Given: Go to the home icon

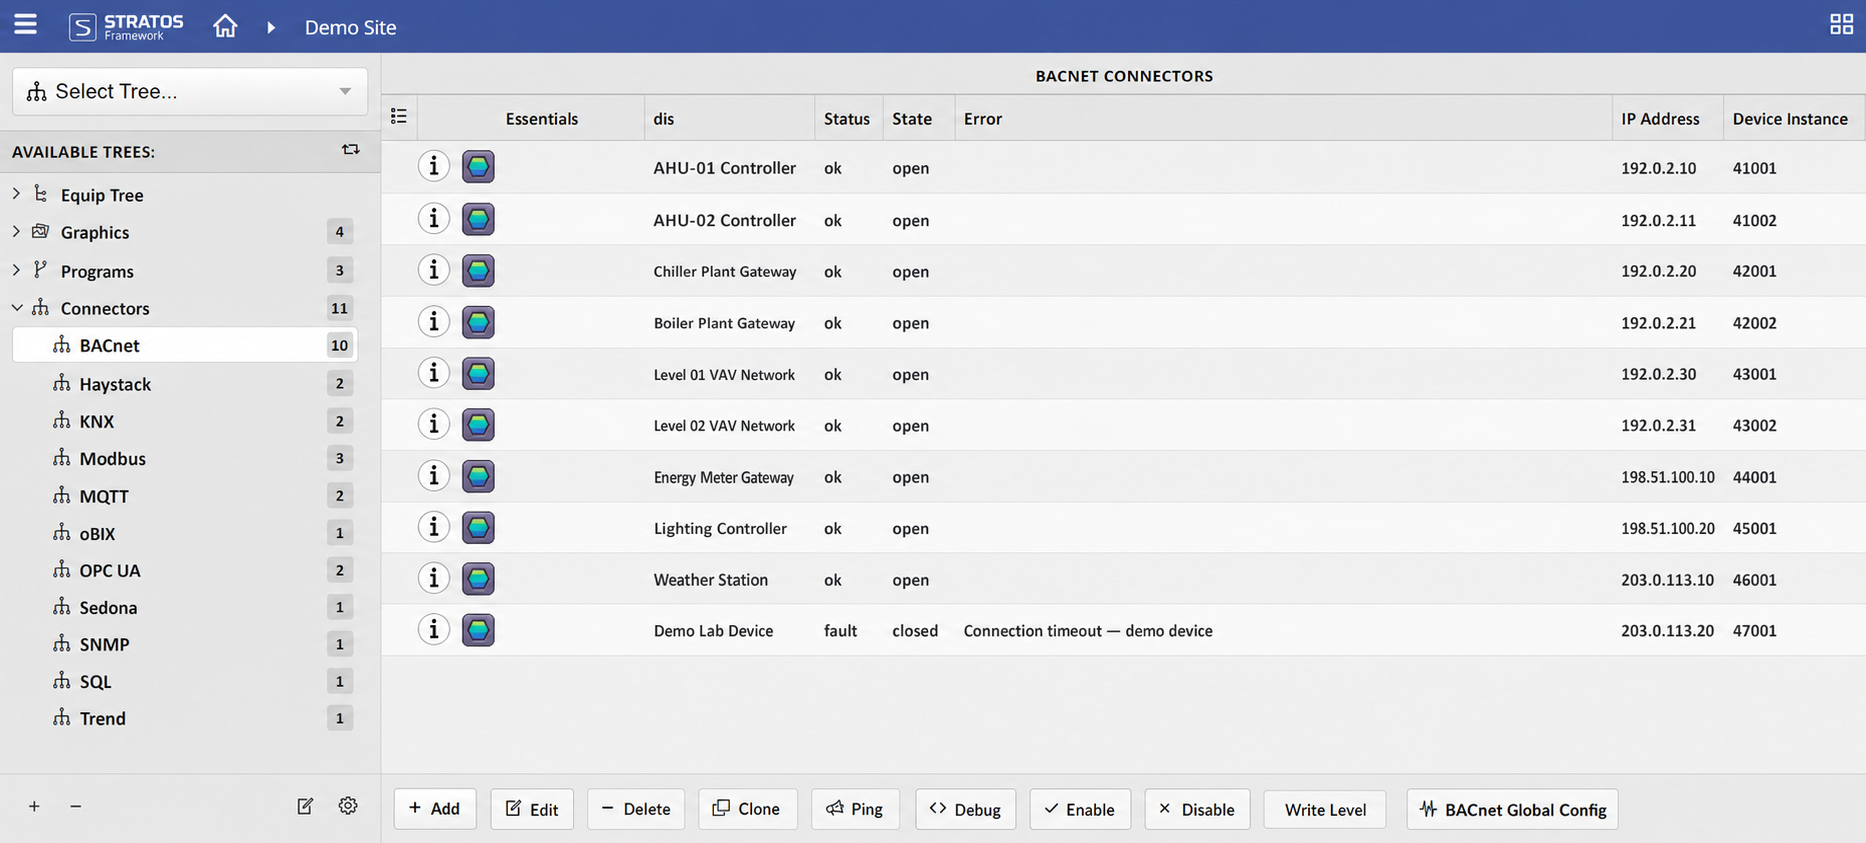Looking at the screenshot, I should [x=225, y=26].
